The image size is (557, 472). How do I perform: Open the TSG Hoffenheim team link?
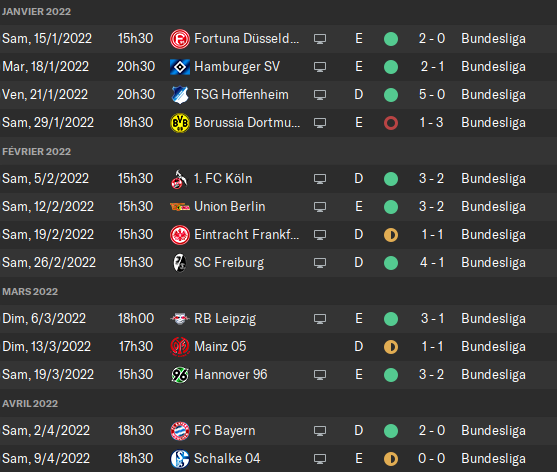click(x=241, y=95)
